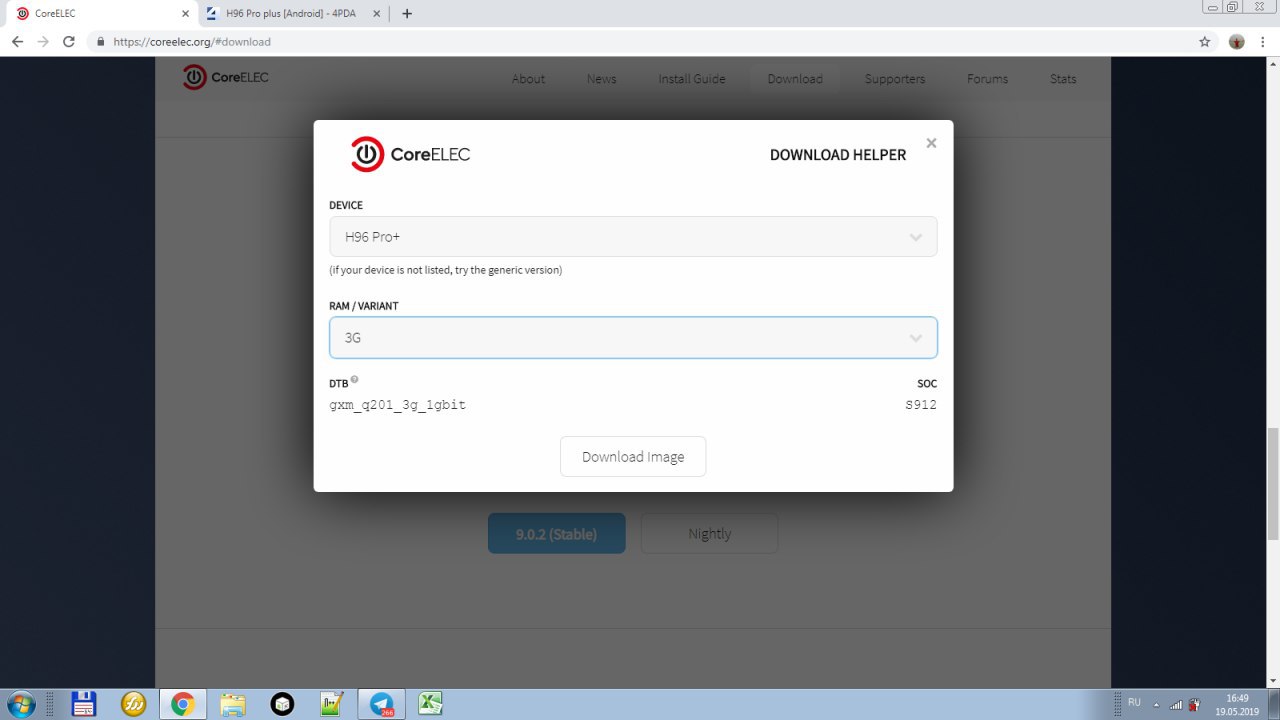Open the black circular app in taskbar

(x=282, y=704)
